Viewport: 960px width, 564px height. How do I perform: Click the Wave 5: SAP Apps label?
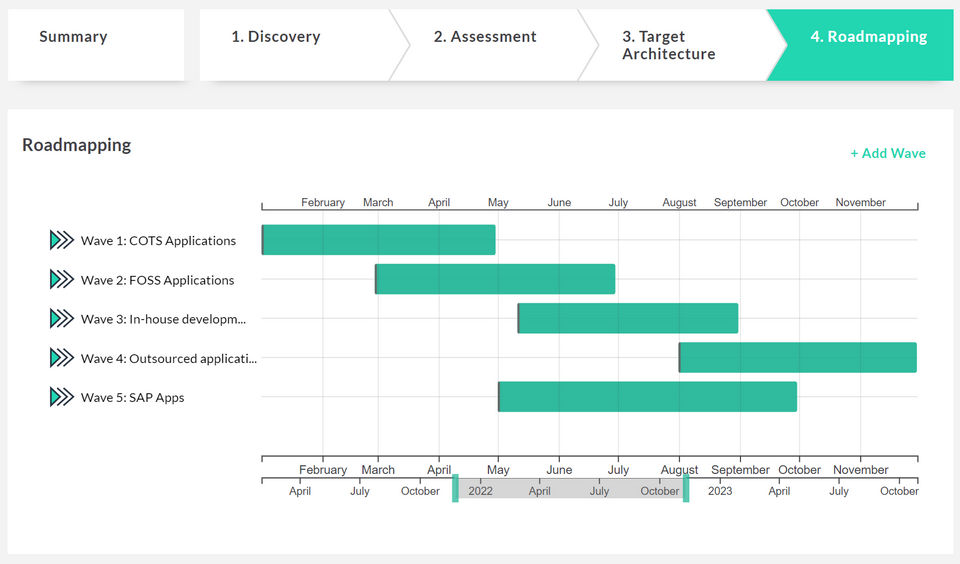tap(132, 397)
